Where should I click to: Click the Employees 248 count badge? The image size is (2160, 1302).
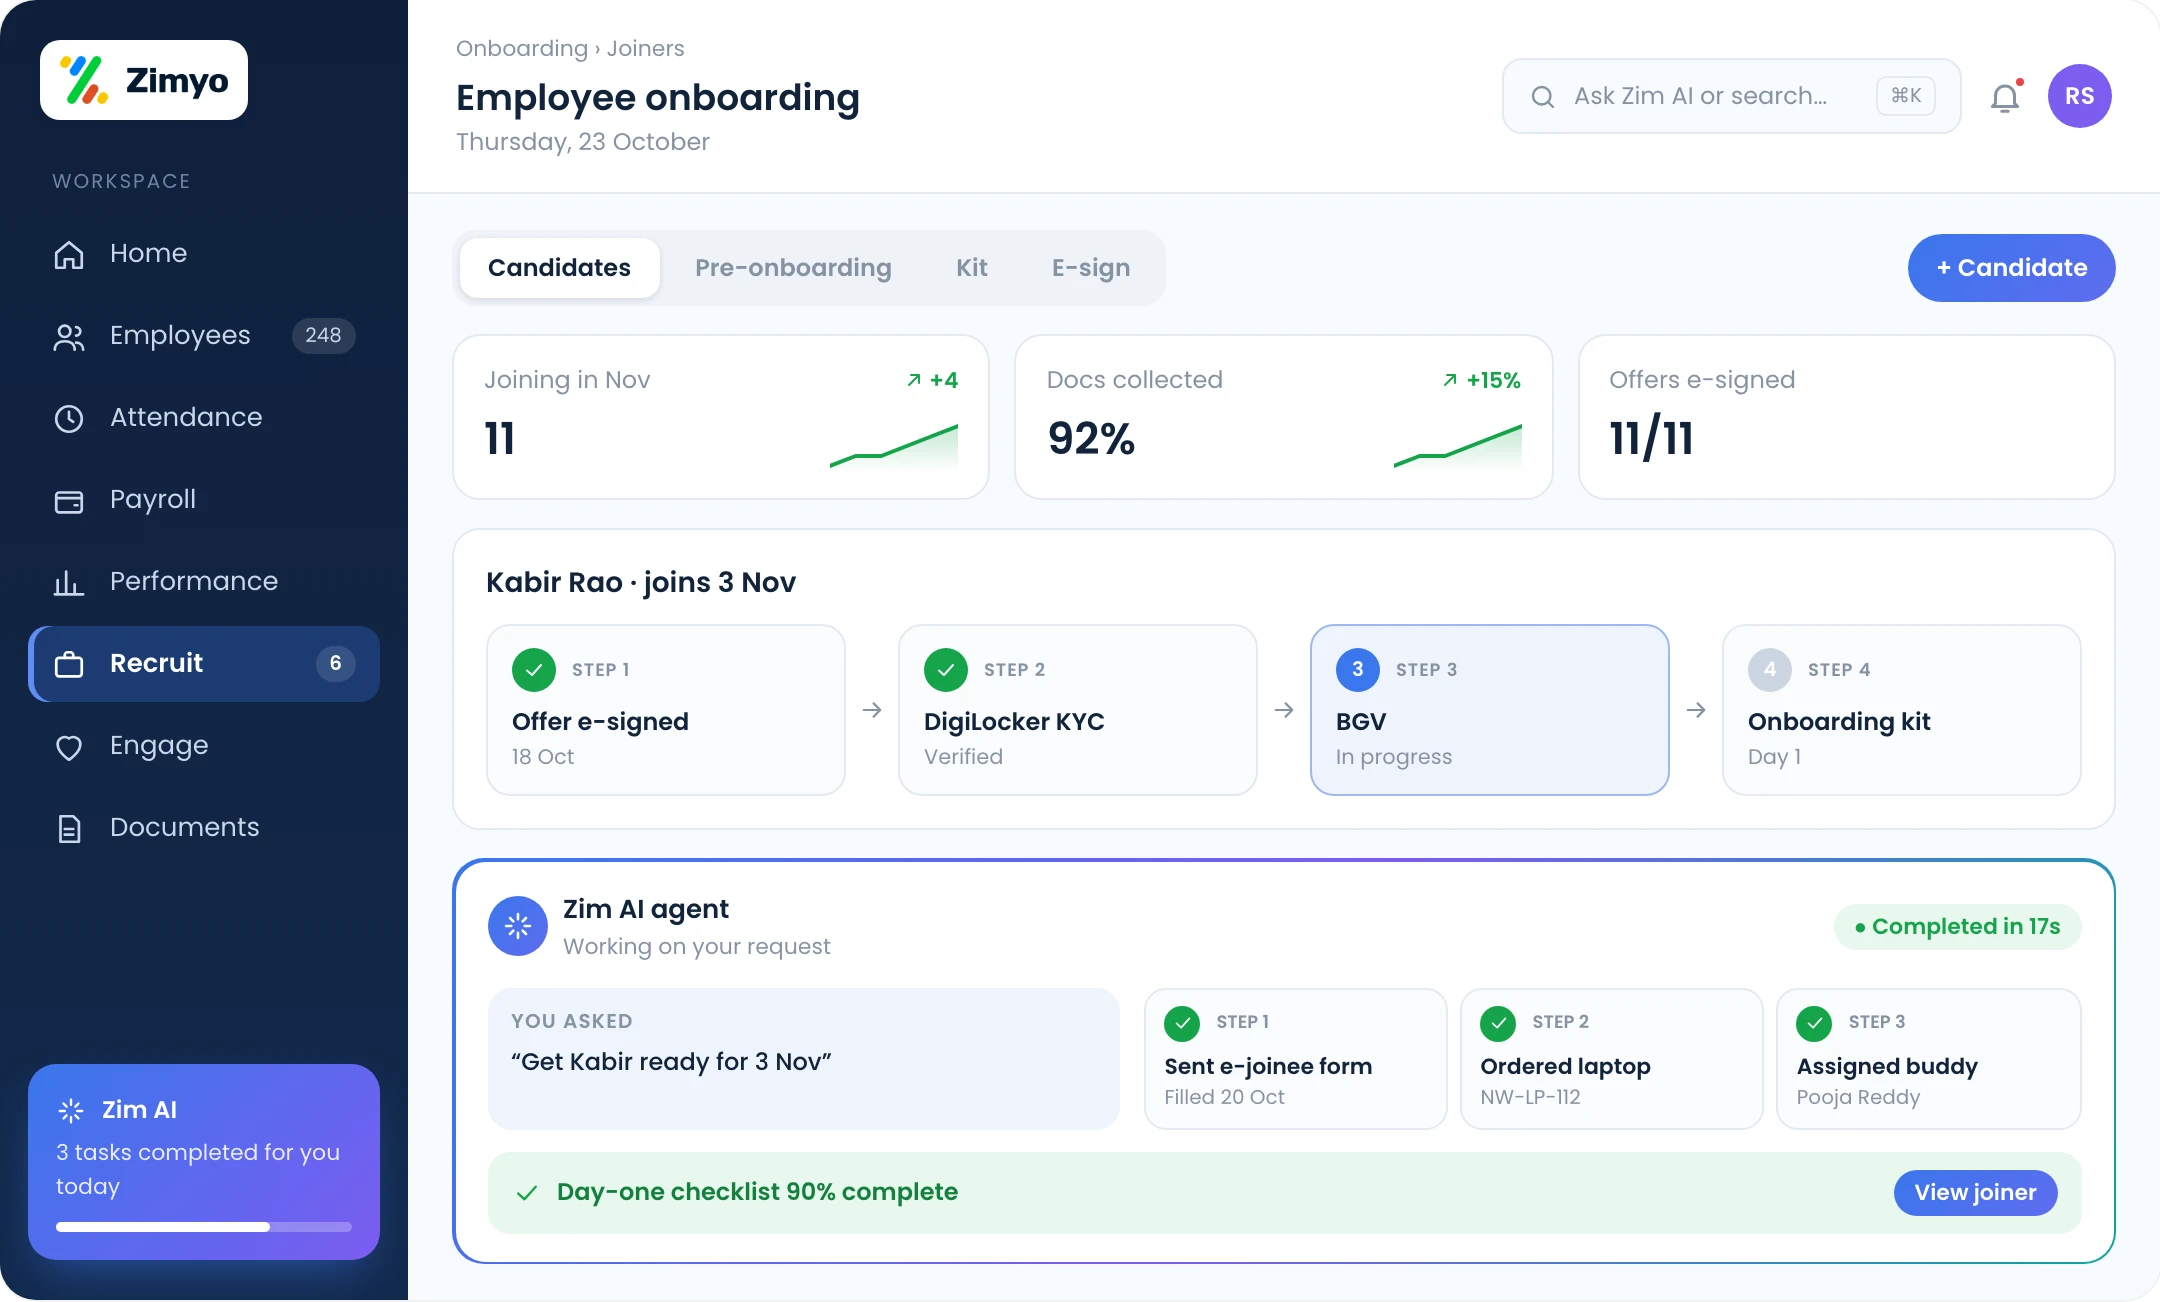click(x=323, y=335)
